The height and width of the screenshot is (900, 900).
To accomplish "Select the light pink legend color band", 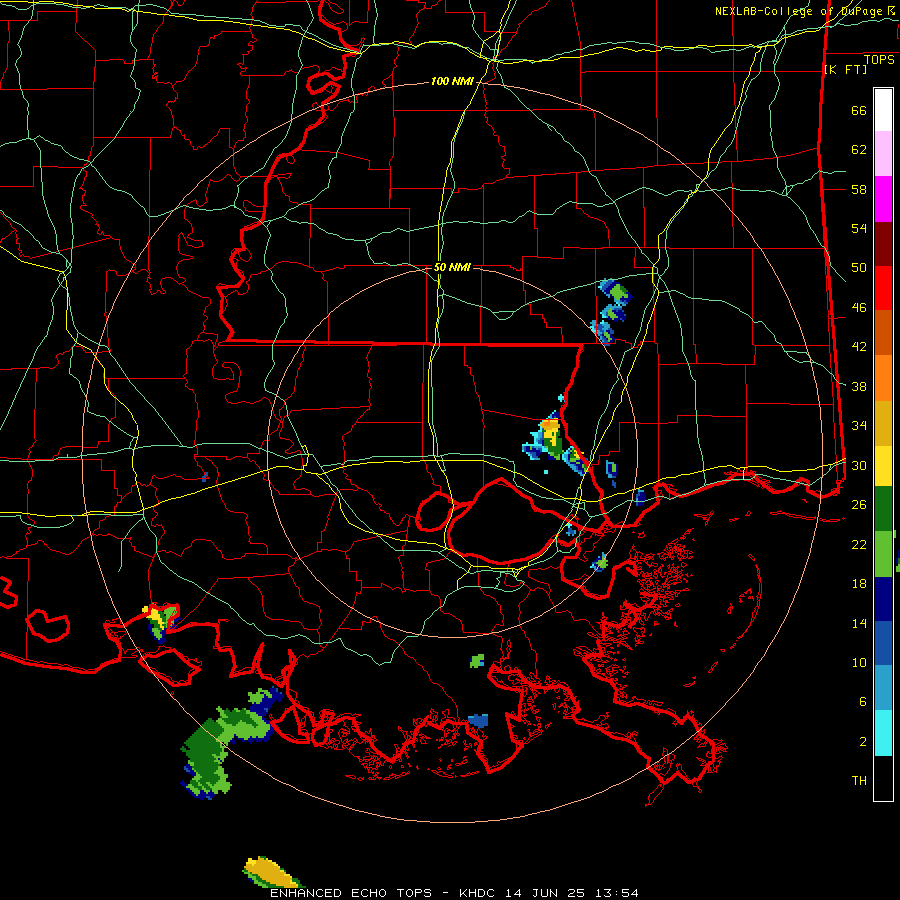I will (x=883, y=154).
